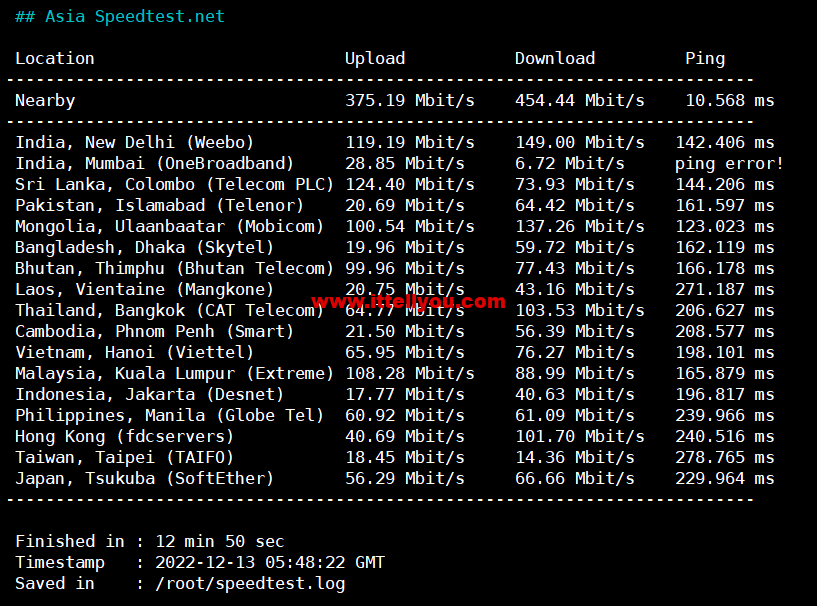
Task: Click 'Sri Lanka, Colombo (Telecom PLC)'
Action: 175,184
